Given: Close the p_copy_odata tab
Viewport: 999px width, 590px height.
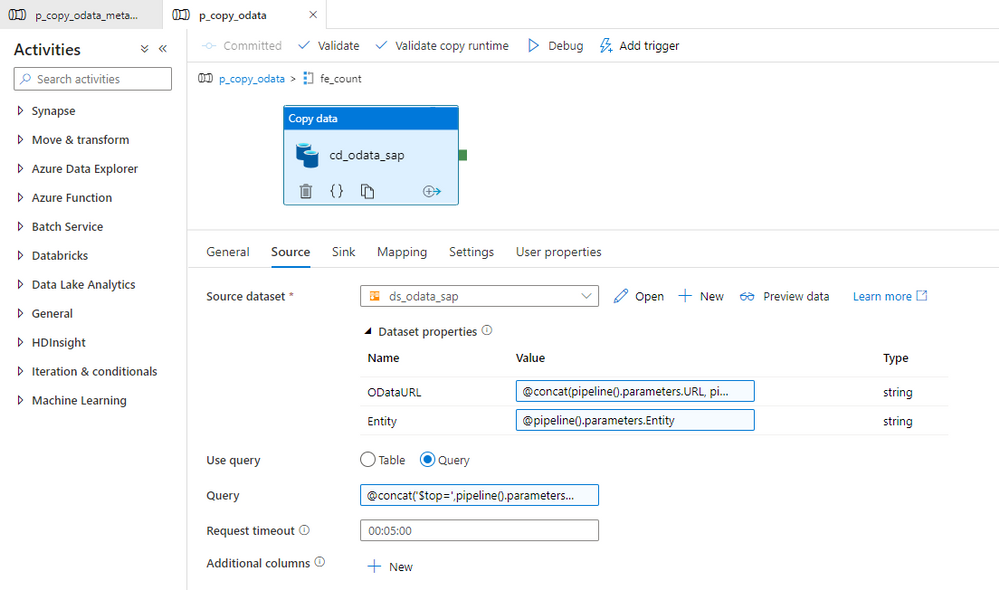Looking at the screenshot, I should pos(313,15).
